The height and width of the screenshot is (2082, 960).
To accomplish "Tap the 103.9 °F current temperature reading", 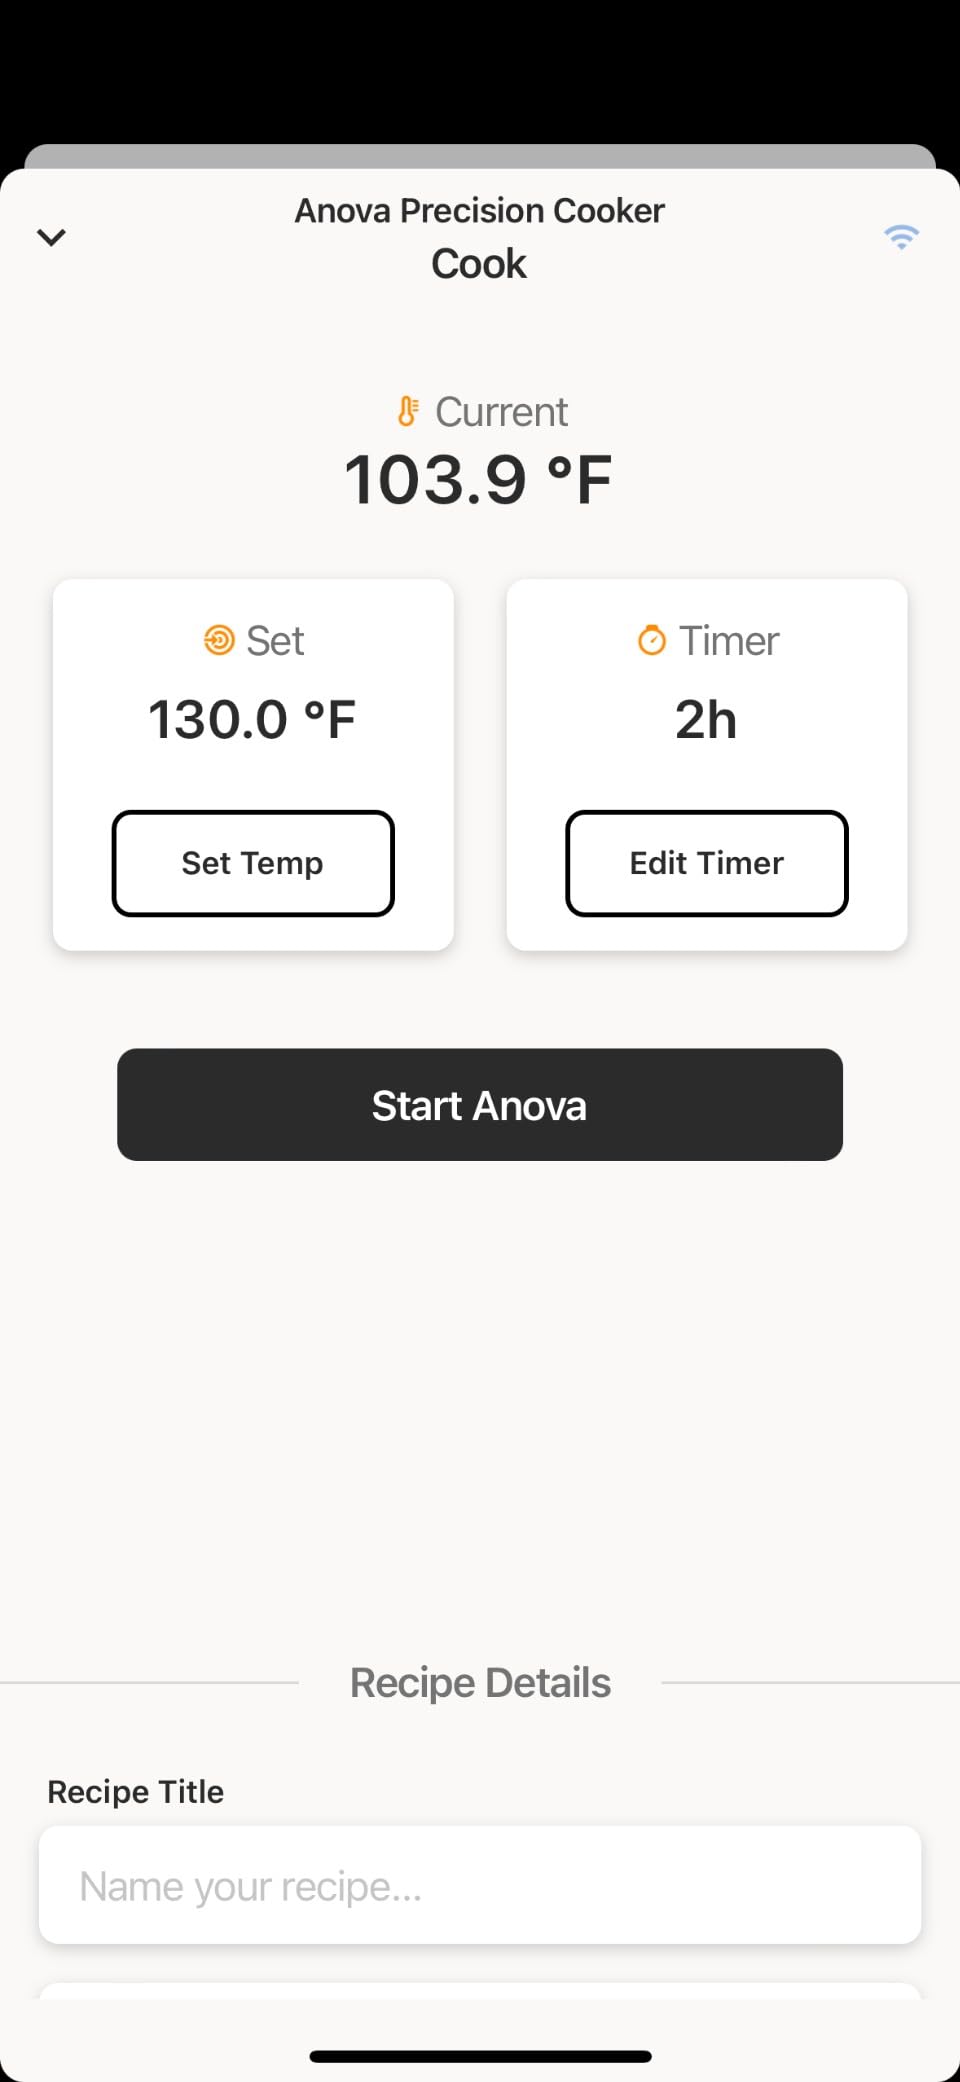I will tap(478, 480).
